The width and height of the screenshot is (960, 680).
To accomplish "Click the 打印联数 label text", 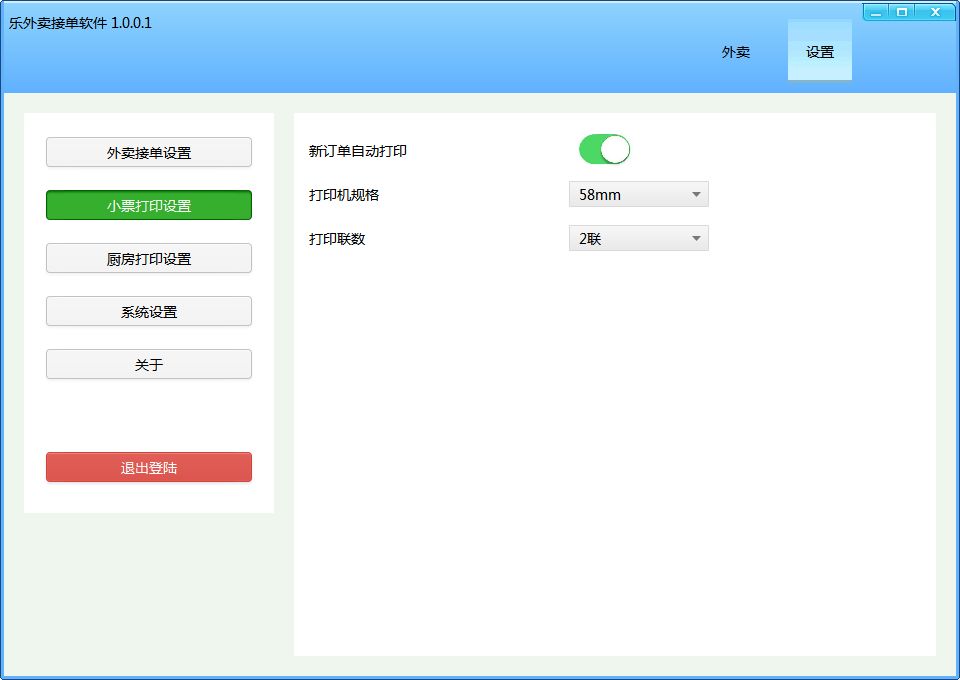I will pos(337,240).
